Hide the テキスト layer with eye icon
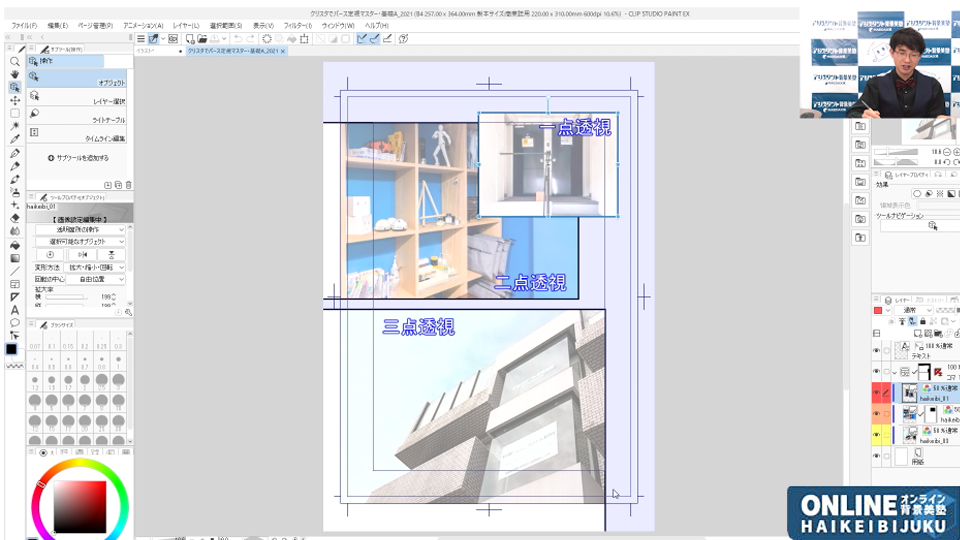Image resolution: width=960 pixels, height=540 pixels. click(x=877, y=350)
